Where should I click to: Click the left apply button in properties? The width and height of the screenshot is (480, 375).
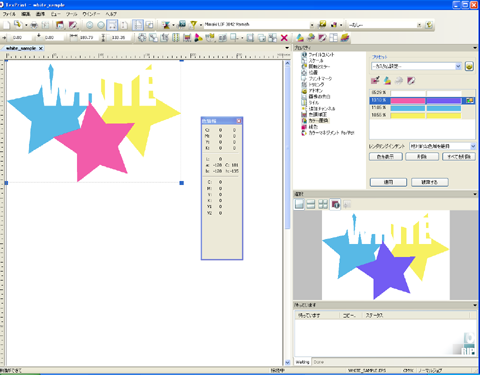[388, 182]
